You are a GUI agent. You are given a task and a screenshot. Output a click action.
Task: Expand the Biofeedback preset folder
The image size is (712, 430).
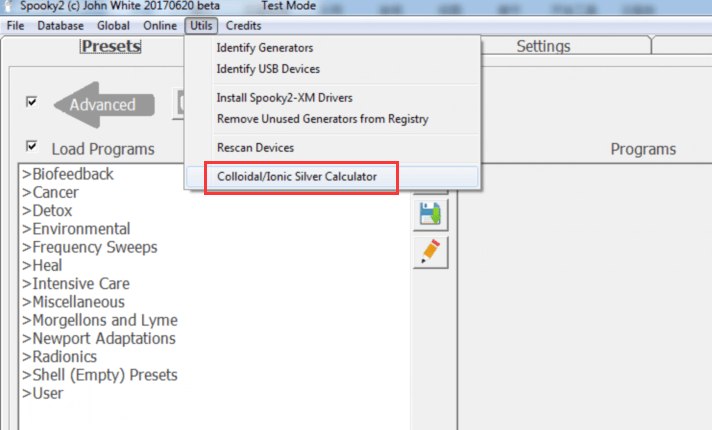(67, 174)
